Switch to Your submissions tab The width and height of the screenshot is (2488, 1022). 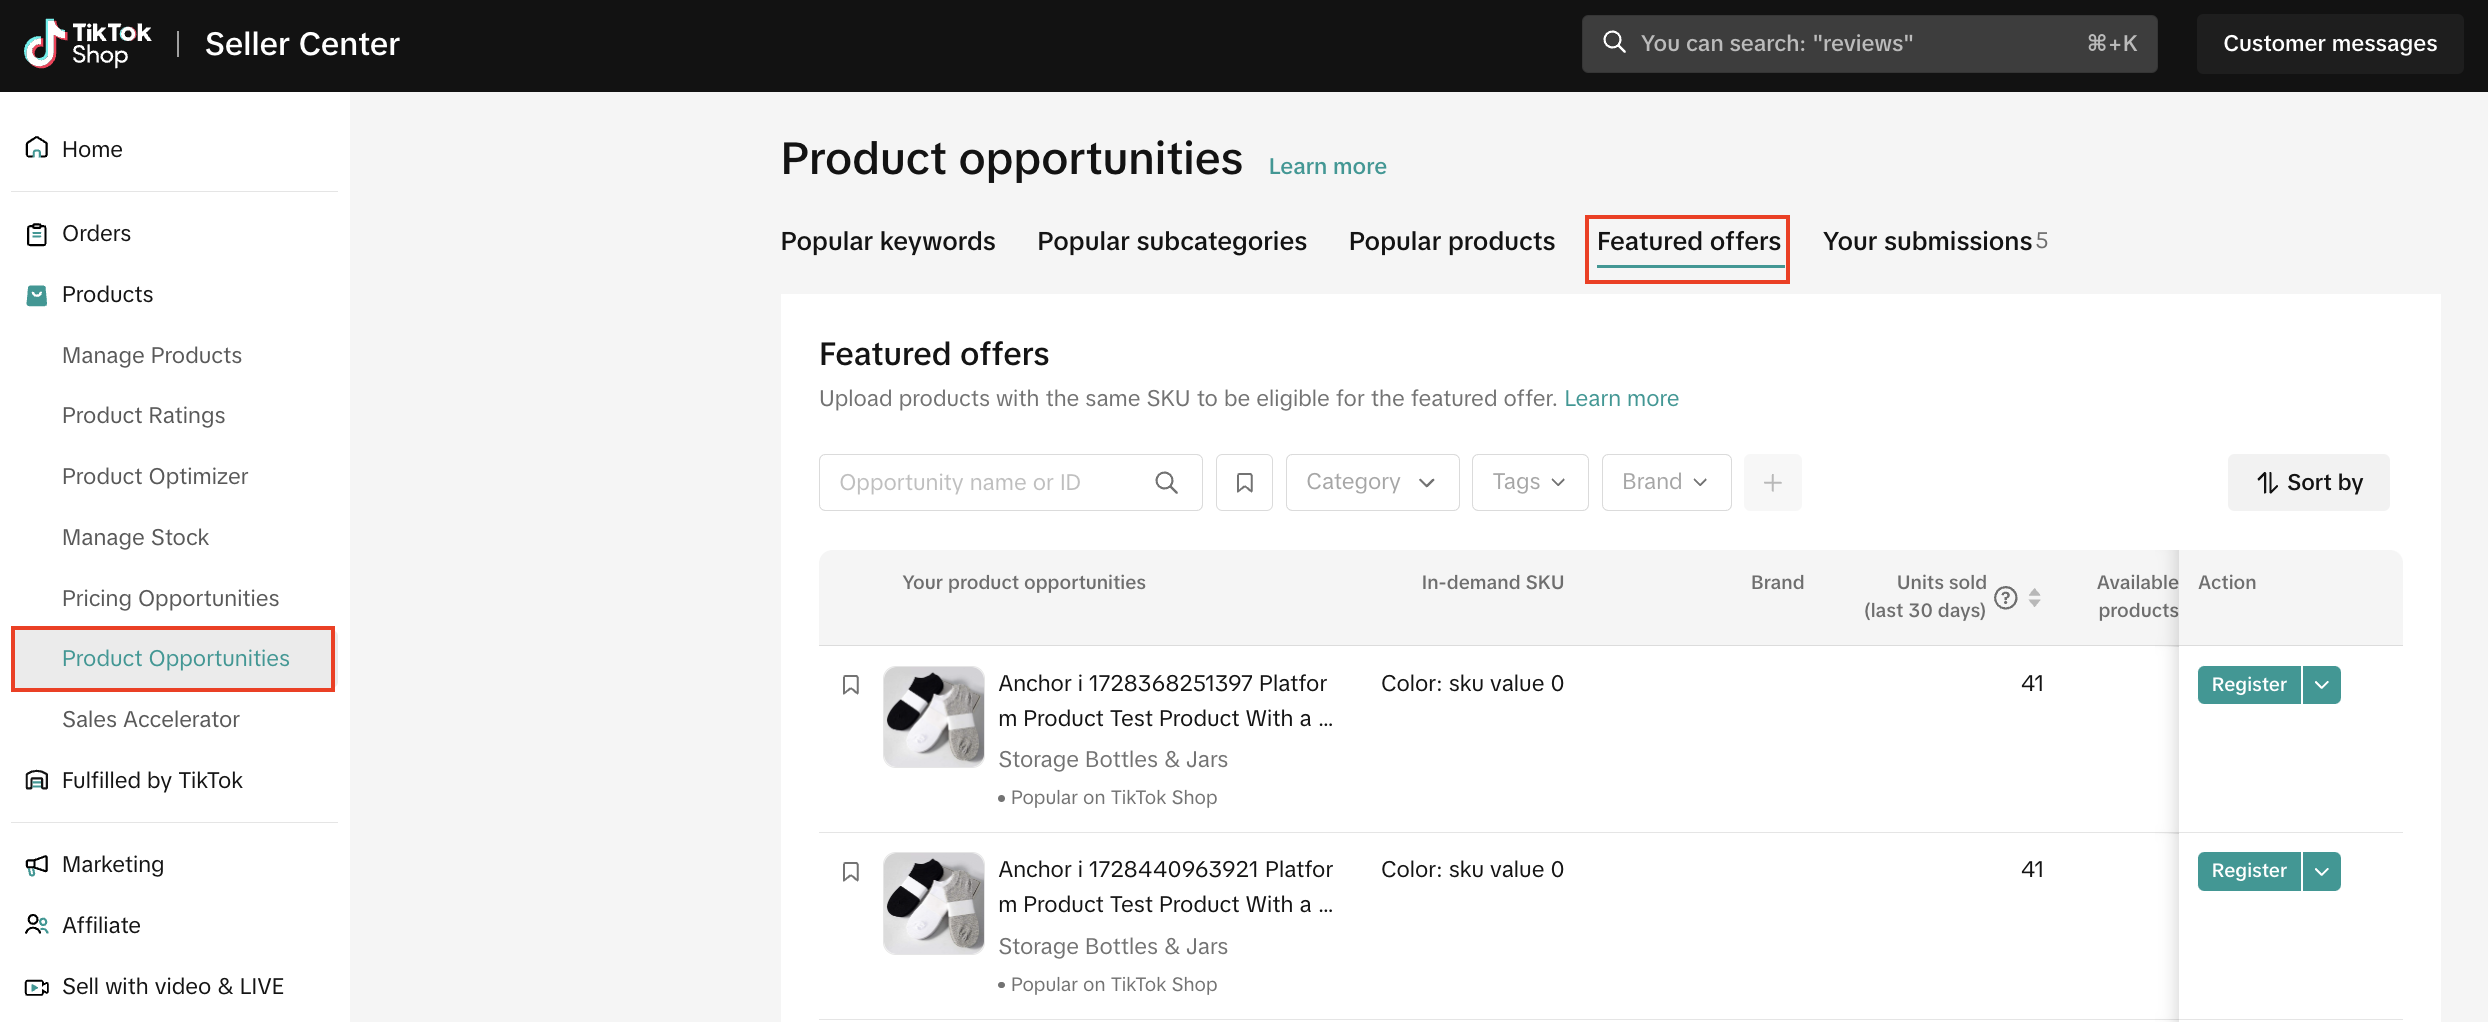point(1927,242)
